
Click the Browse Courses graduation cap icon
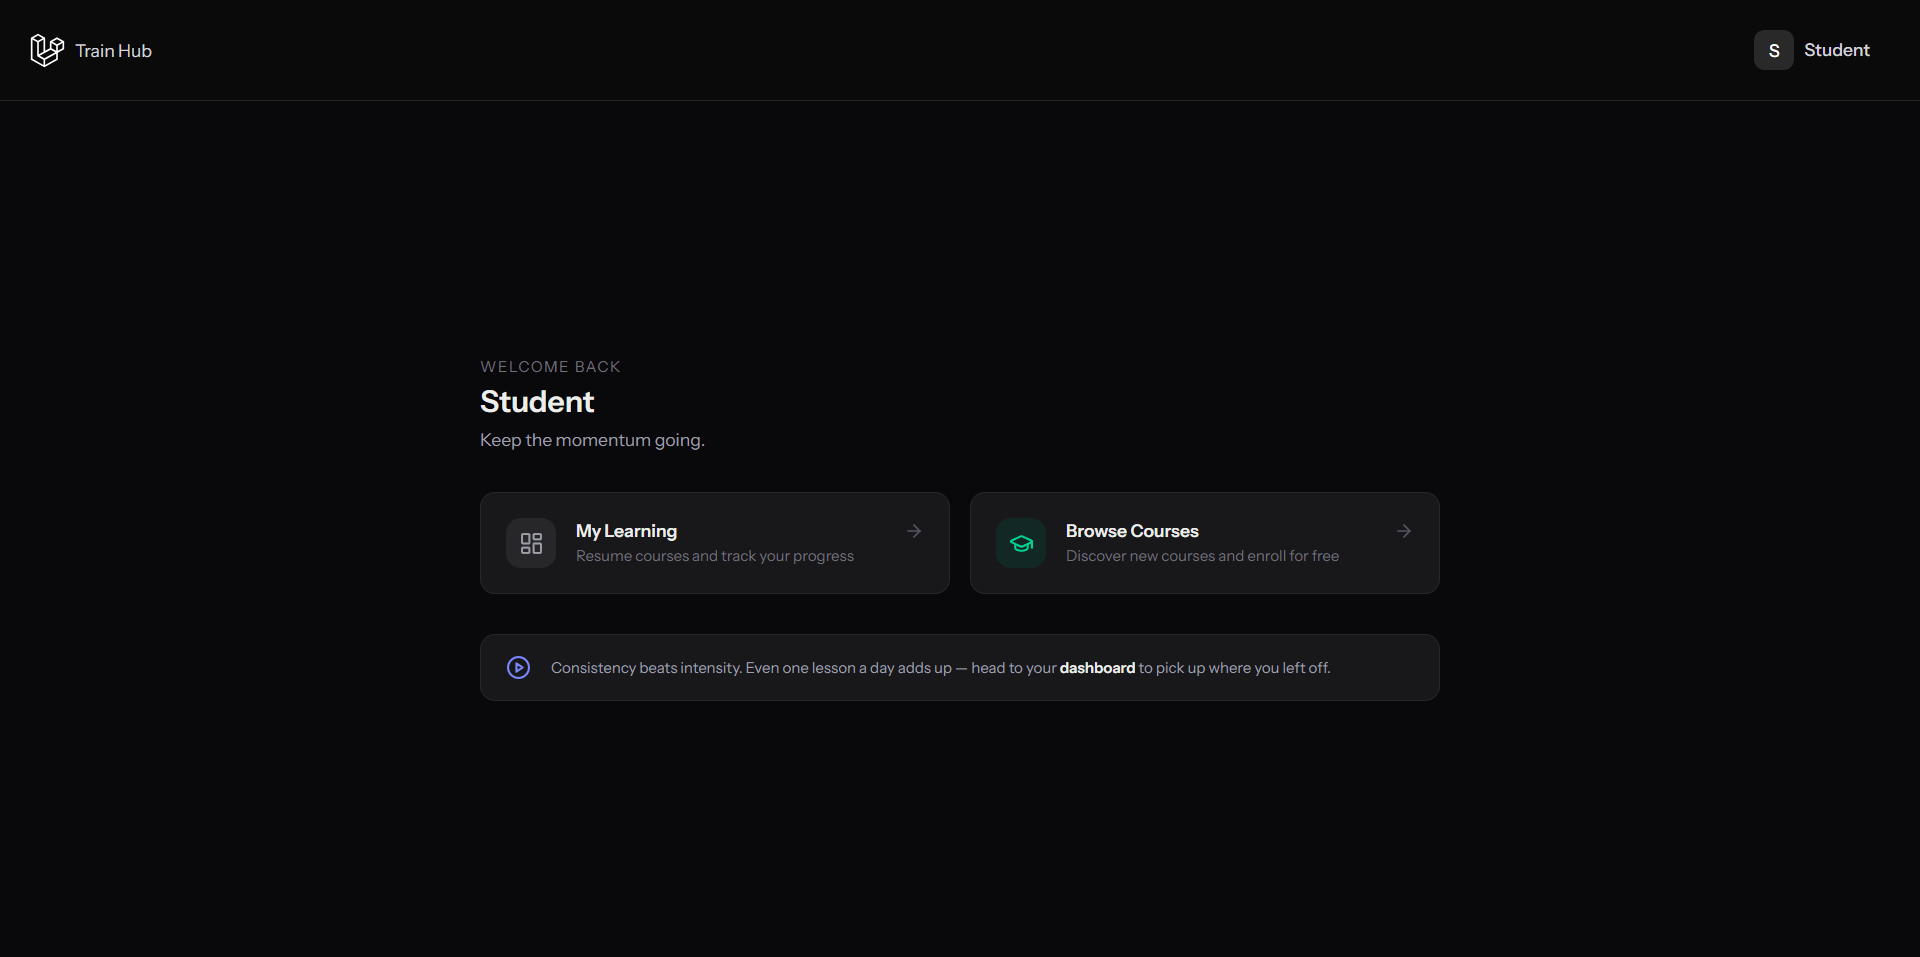coord(1021,543)
